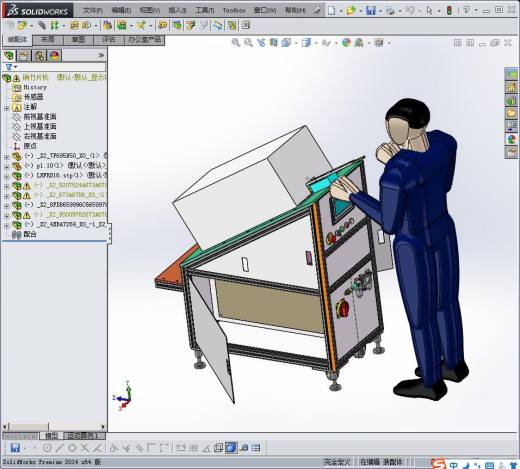Expand the FeatureManager panel double chevron

coord(101,55)
